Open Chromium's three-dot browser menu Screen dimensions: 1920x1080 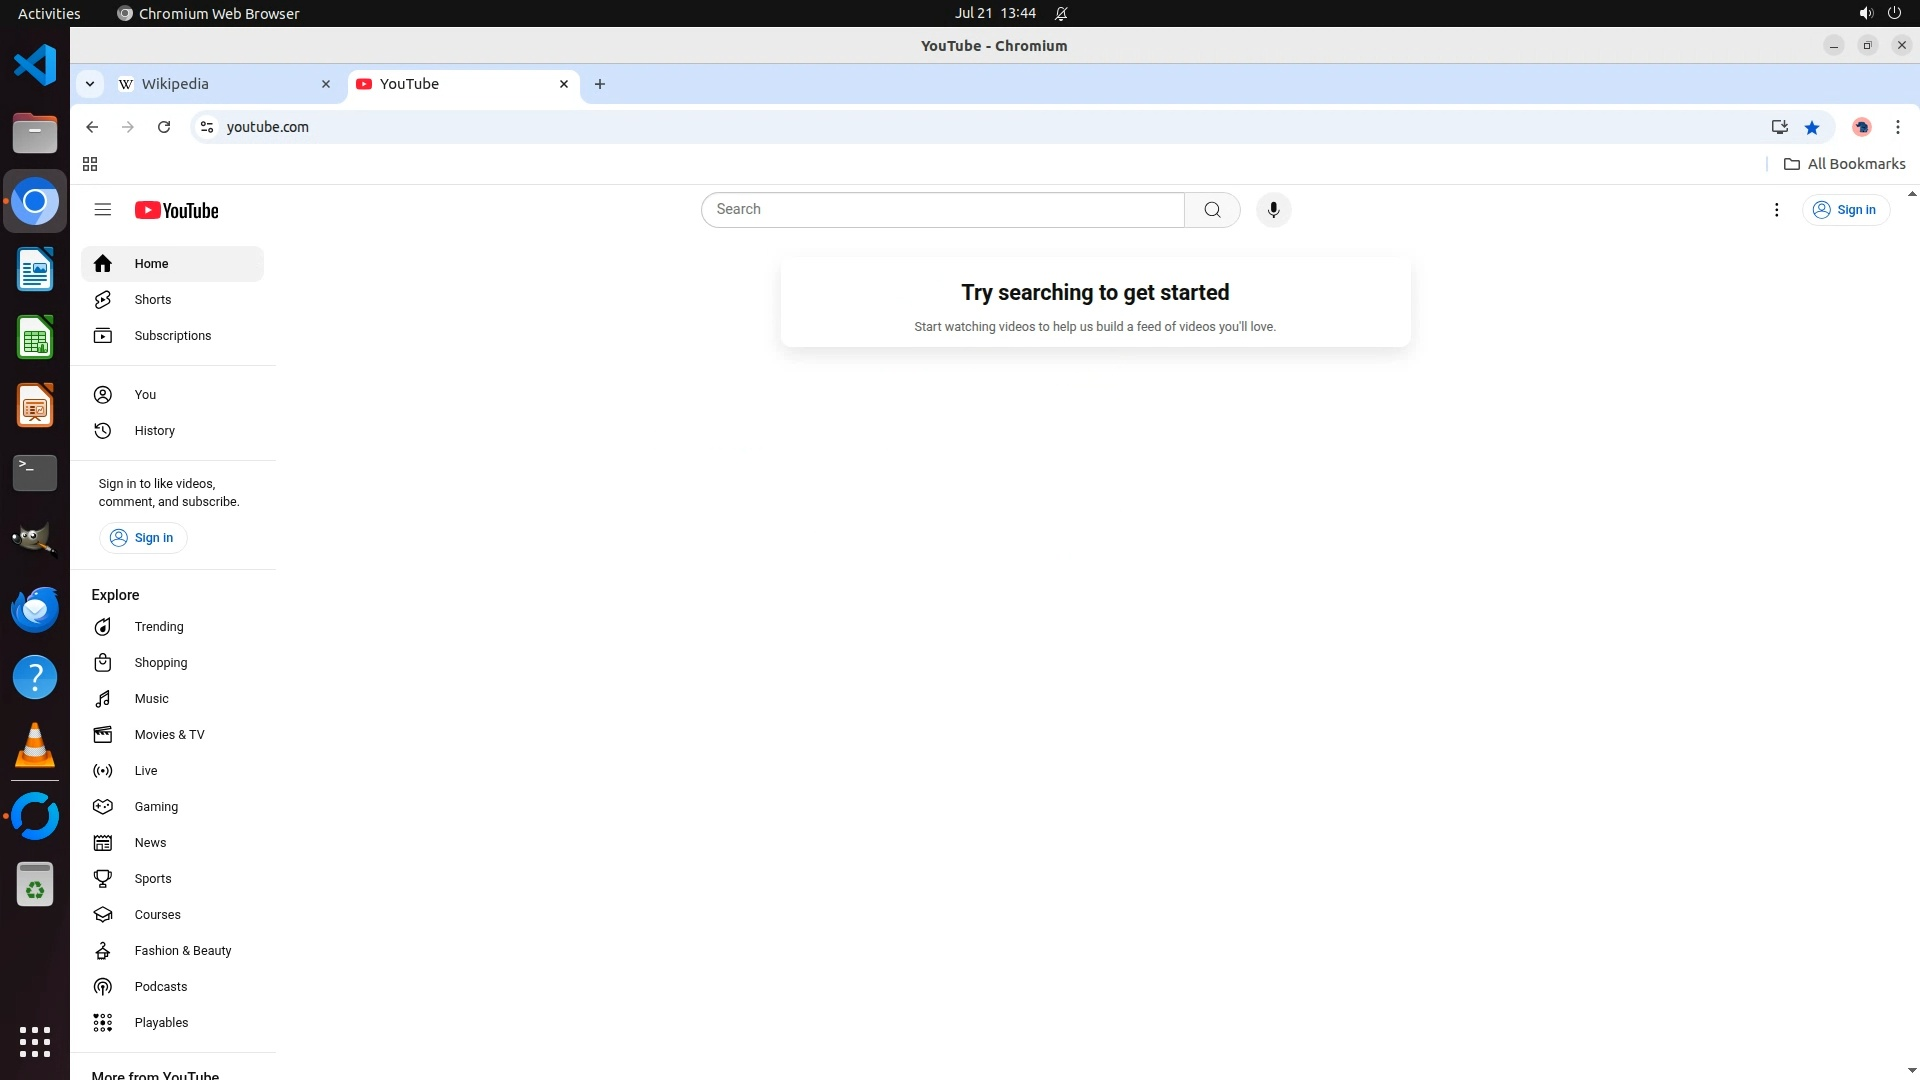[x=1897, y=127]
